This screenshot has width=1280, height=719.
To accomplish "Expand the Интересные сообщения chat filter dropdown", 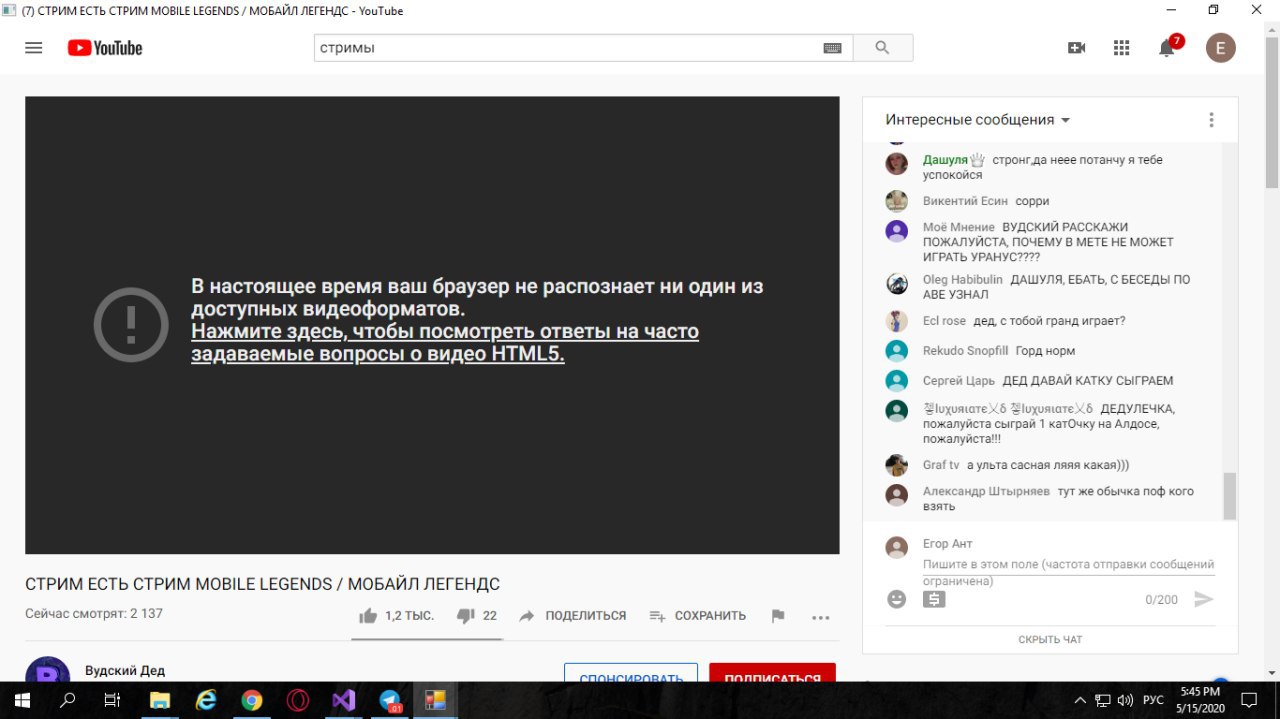I will pyautogui.click(x=978, y=120).
